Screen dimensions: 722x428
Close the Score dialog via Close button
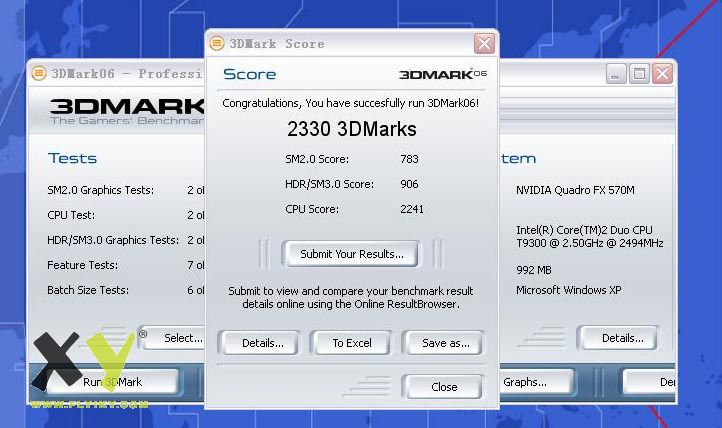pyautogui.click(x=444, y=387)
